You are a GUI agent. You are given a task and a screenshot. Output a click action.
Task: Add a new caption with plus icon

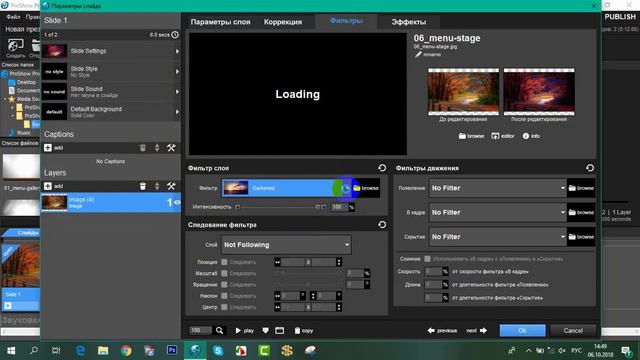pyautogui.click(x=48, y=148)
